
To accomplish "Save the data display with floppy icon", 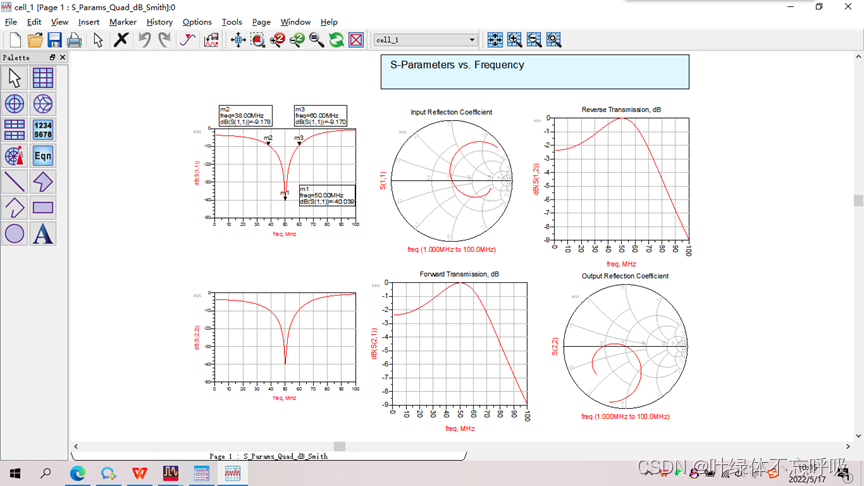I will [x=54, y=40].
